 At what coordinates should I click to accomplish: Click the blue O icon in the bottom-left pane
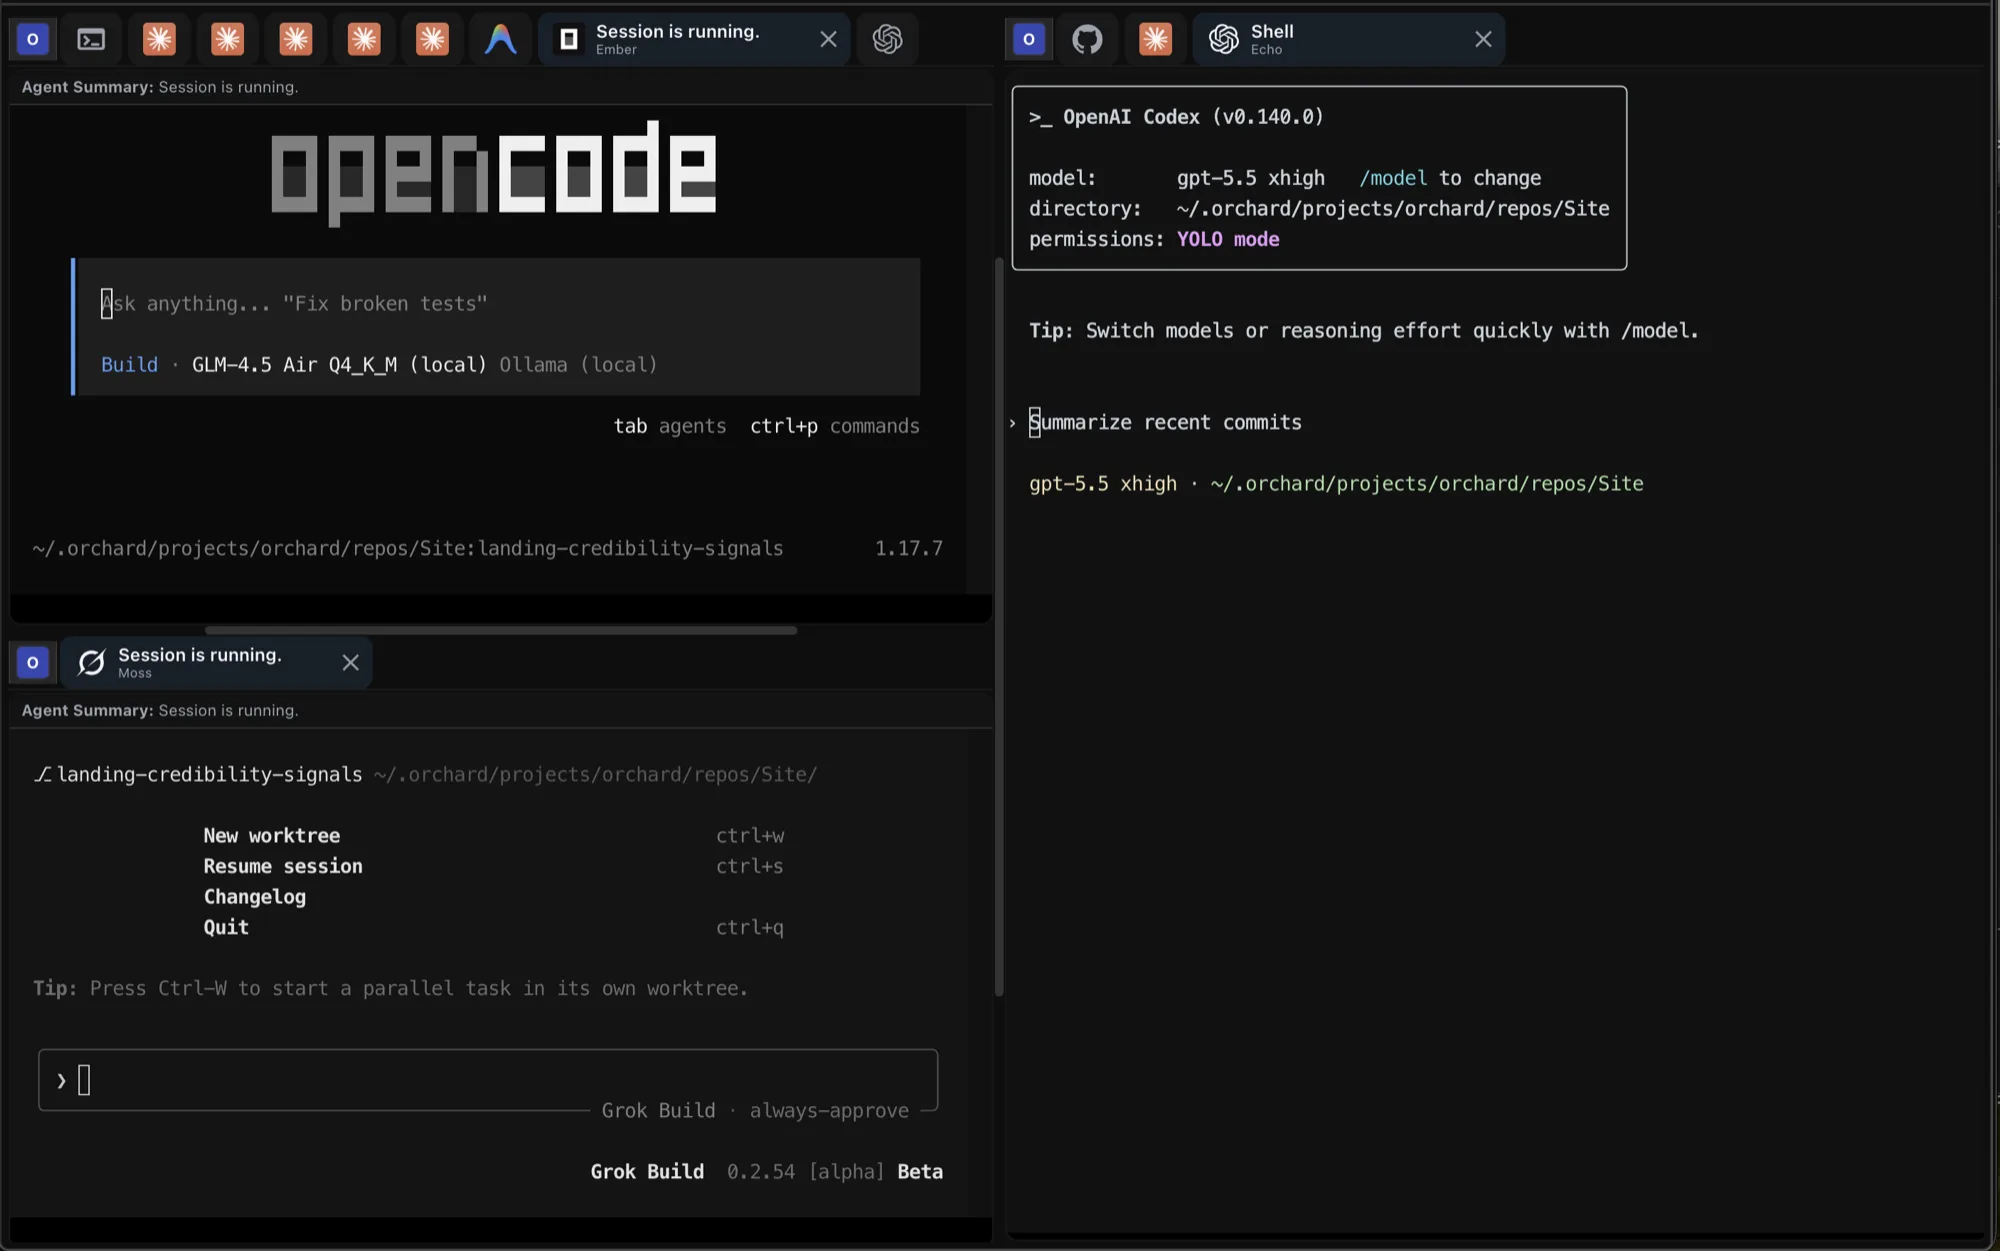(32, 662)
